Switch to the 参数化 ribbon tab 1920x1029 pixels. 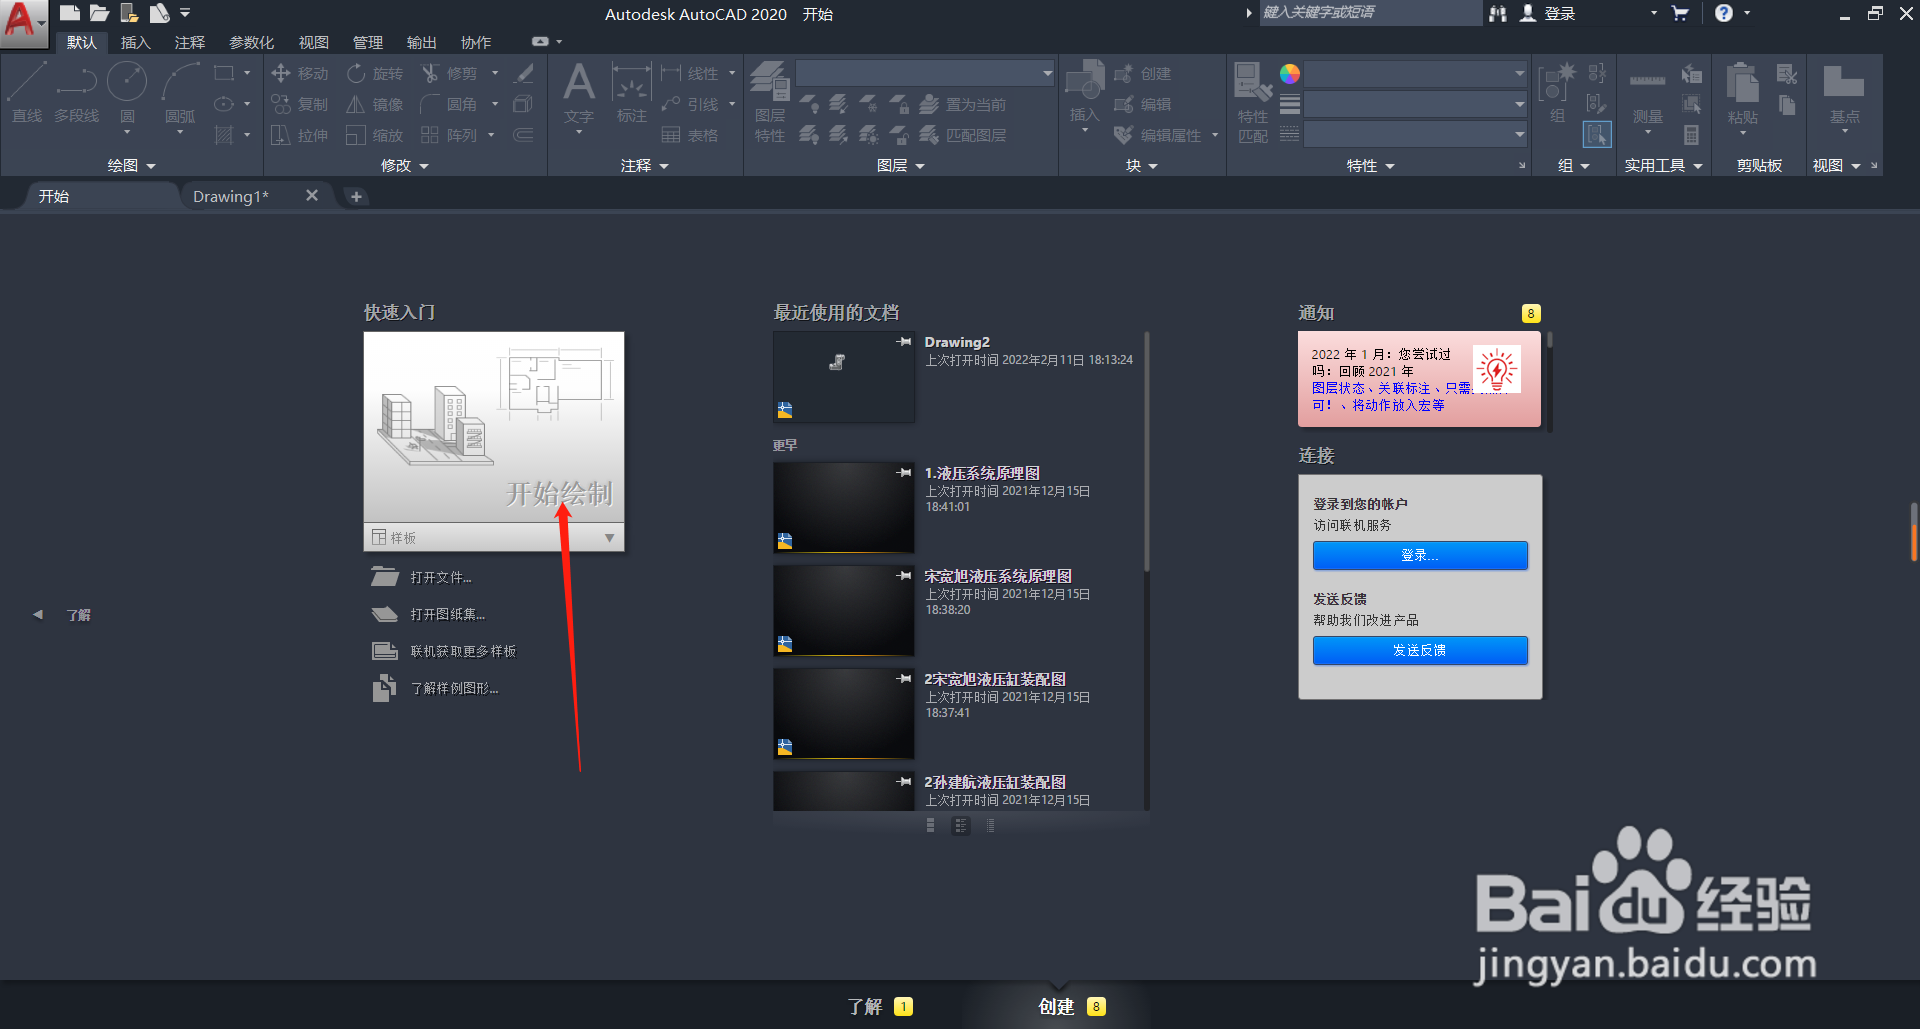pos(252,42)
